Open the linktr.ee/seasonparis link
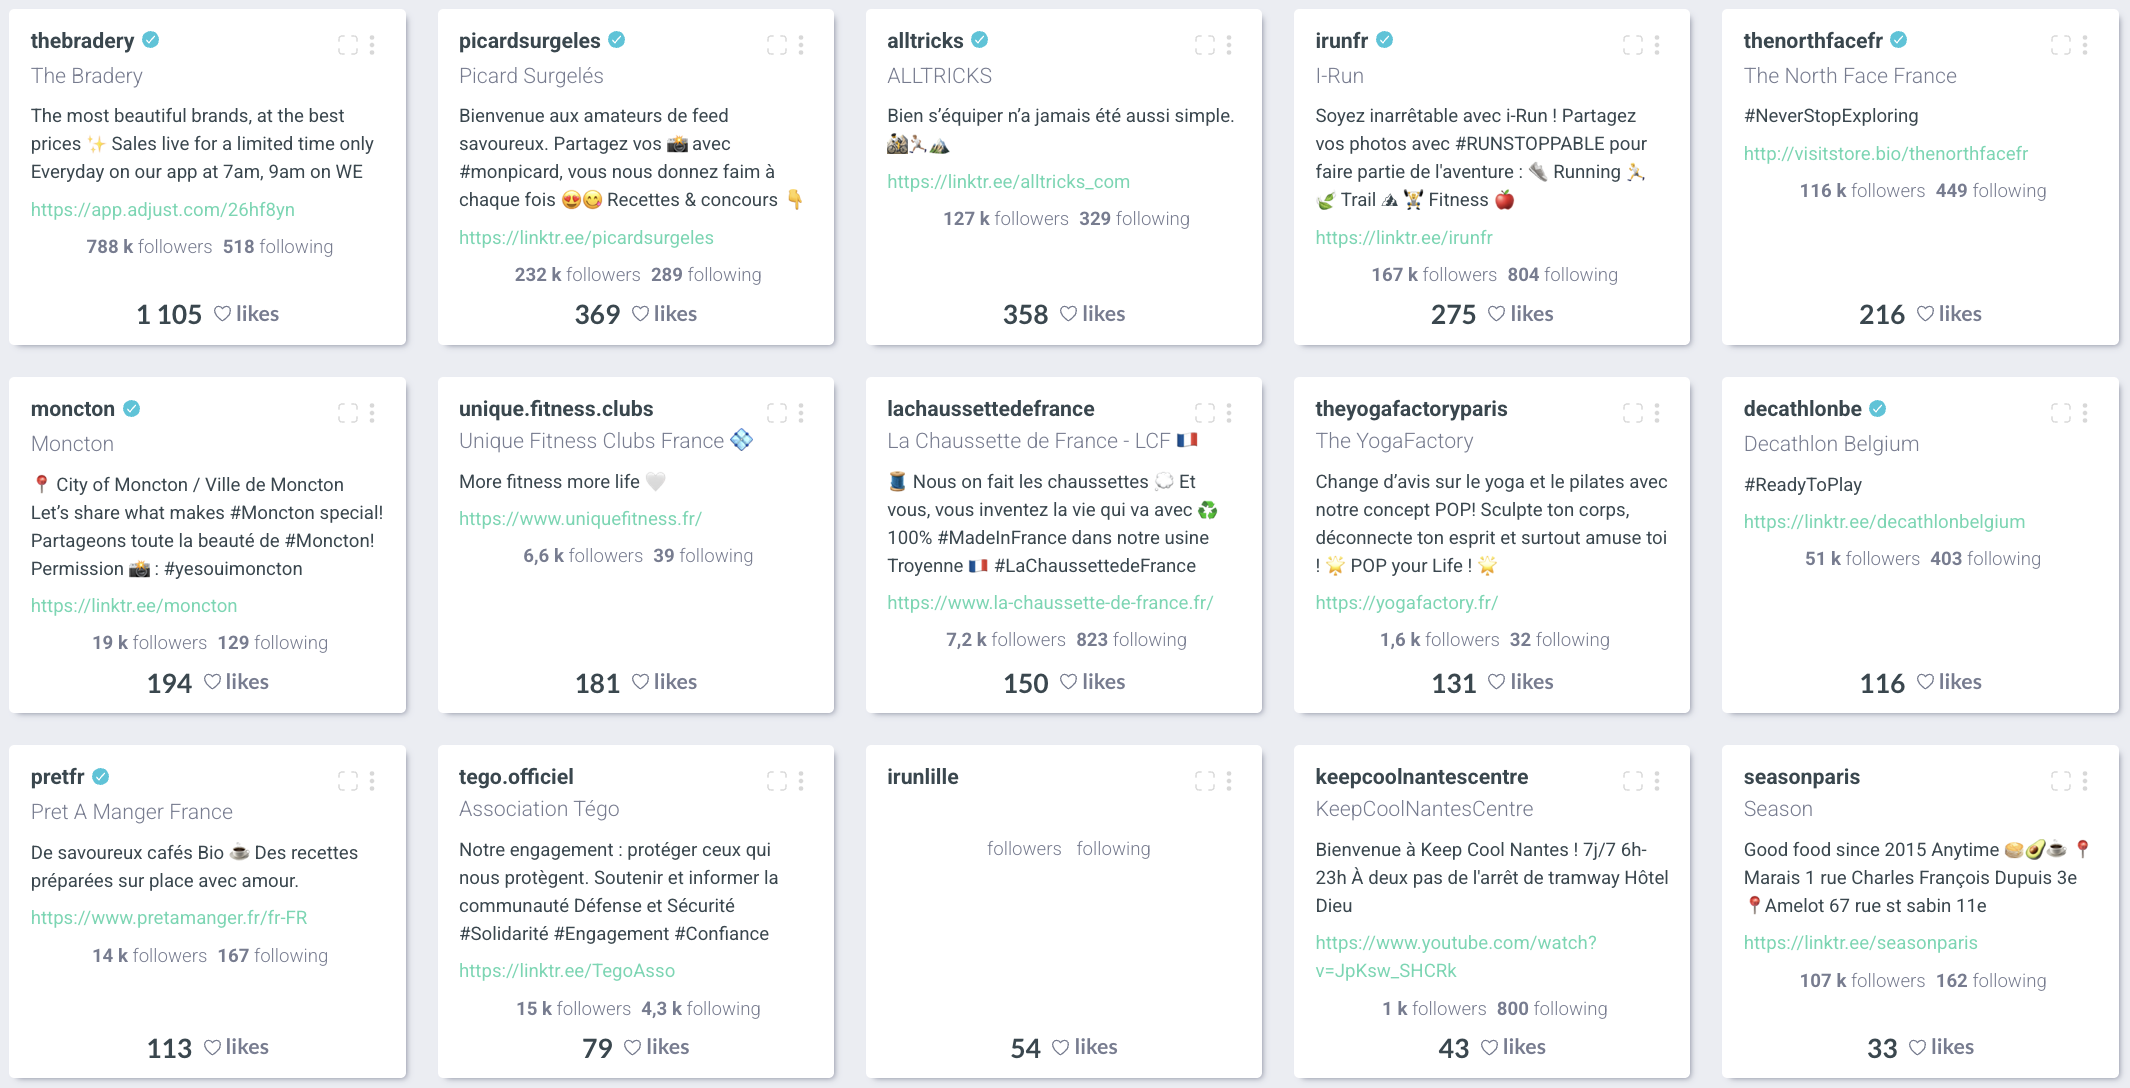The width and height of the screenshot is (2130, 1088). click(x=1860, y=943)
